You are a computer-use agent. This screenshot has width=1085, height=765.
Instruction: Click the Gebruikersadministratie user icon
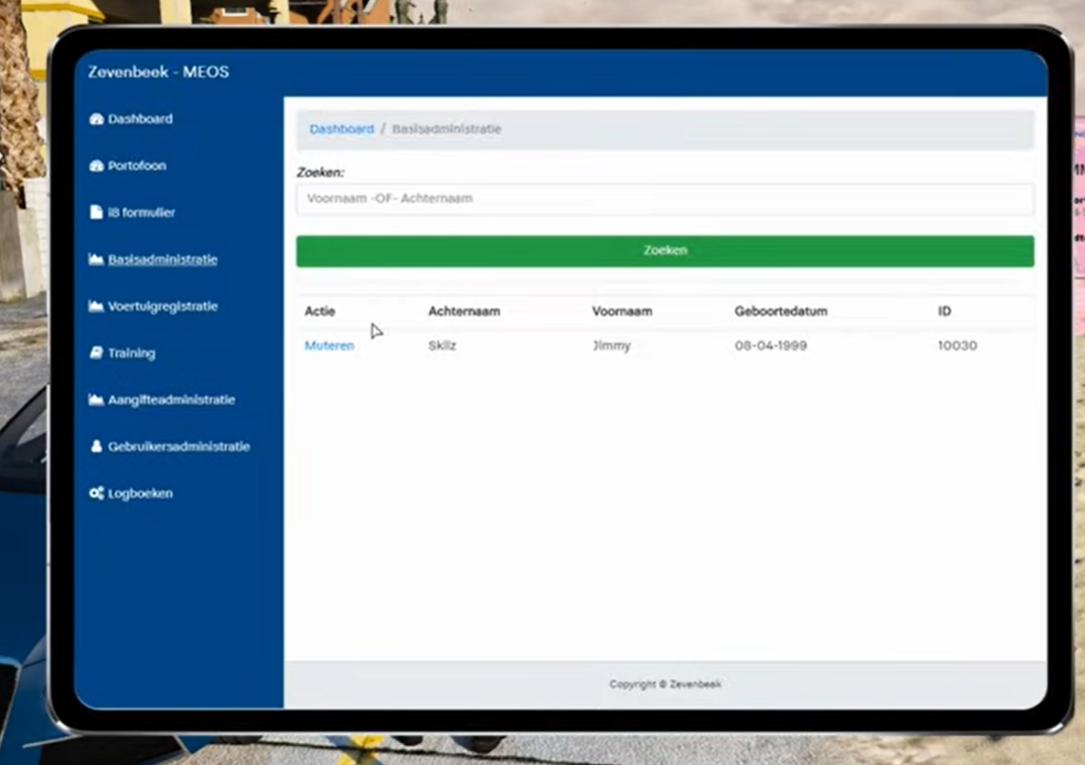[x=96, y=447]
